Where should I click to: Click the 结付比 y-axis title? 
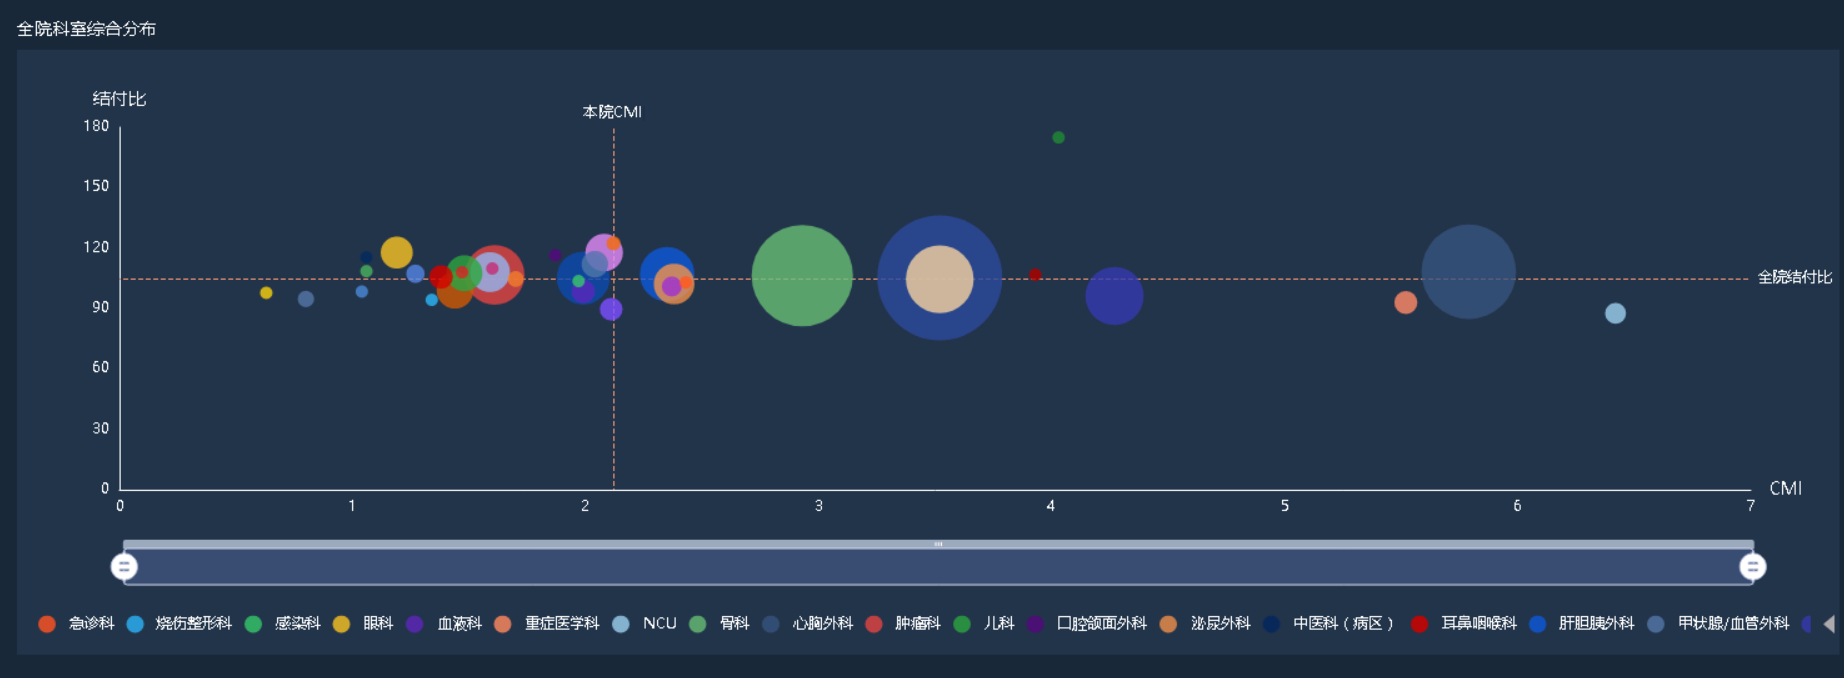pos(119,98)
